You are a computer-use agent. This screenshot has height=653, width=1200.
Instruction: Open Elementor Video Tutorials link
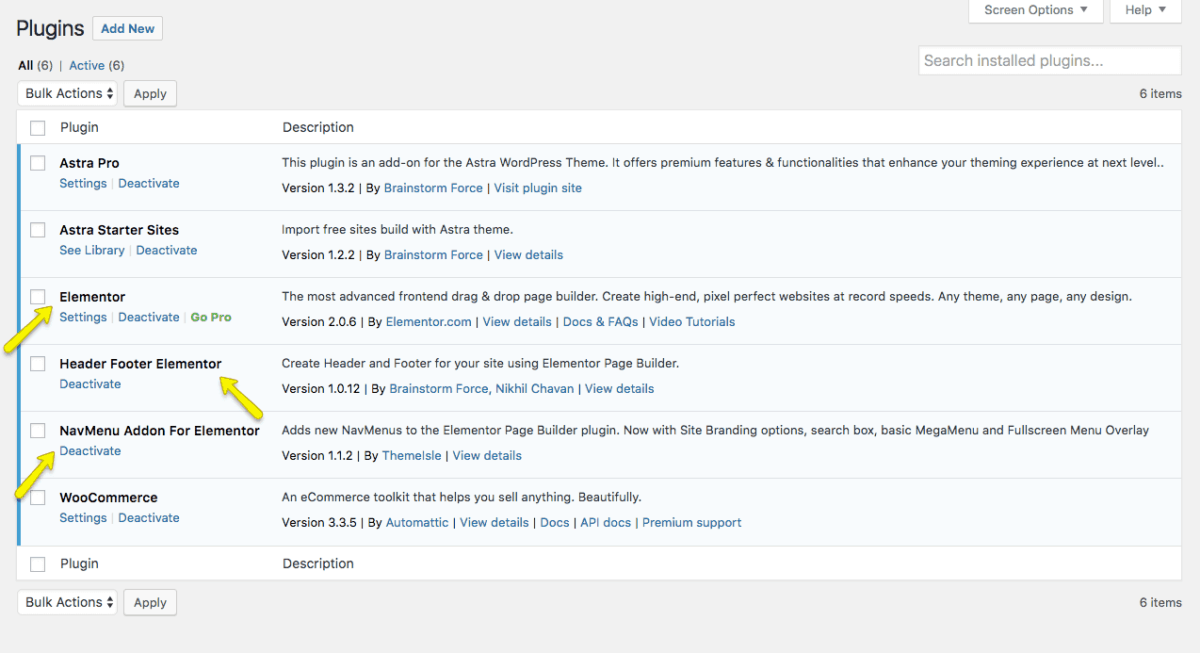pos(692,322)
